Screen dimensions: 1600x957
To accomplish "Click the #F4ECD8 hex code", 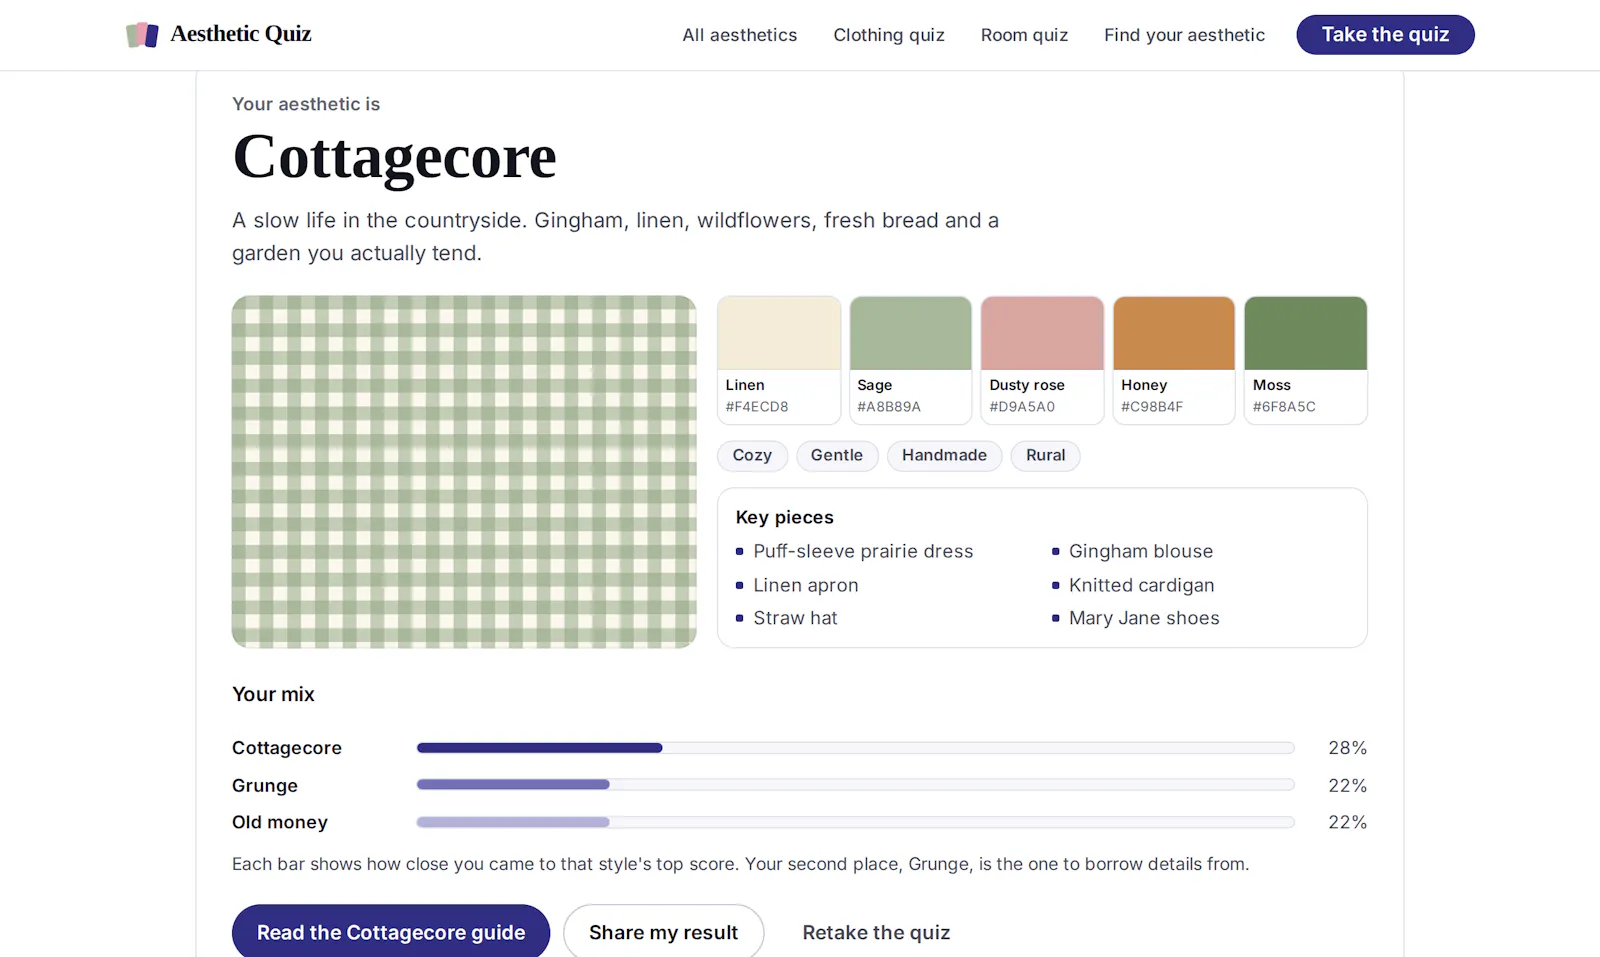I will pos(757,407).
